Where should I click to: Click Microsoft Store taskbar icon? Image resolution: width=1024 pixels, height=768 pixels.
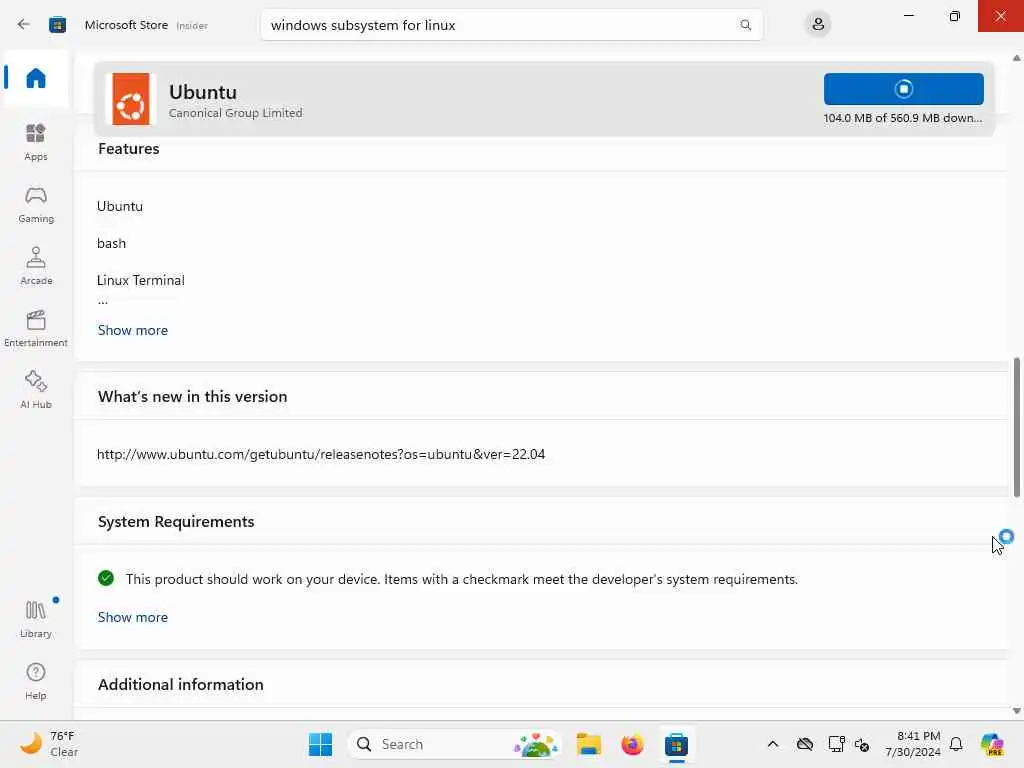click(676, 744)
